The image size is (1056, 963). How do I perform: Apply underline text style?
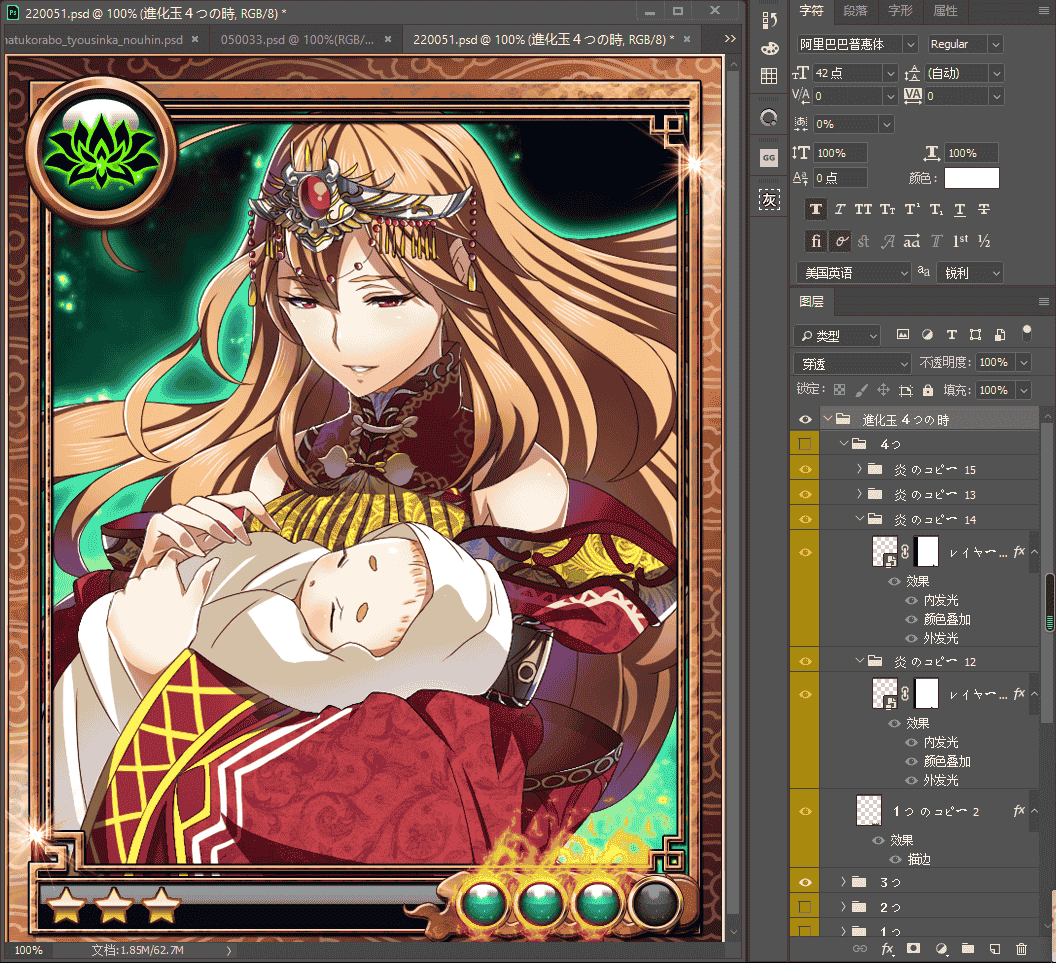pos(960,209)
